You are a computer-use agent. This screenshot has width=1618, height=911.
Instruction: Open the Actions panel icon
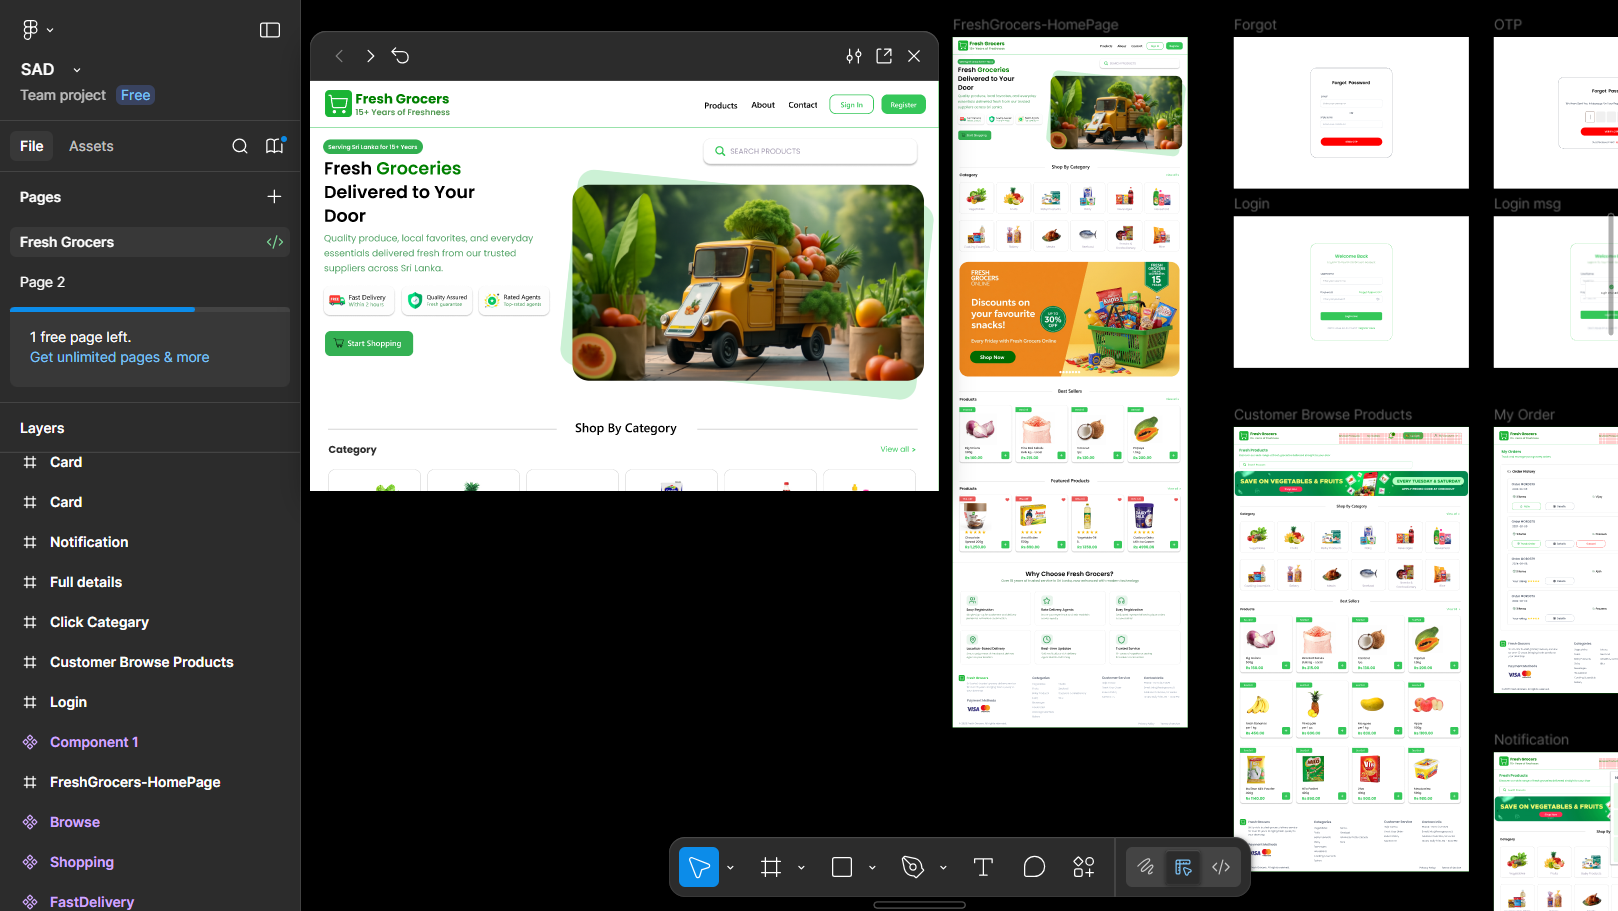click(1084, 867)
